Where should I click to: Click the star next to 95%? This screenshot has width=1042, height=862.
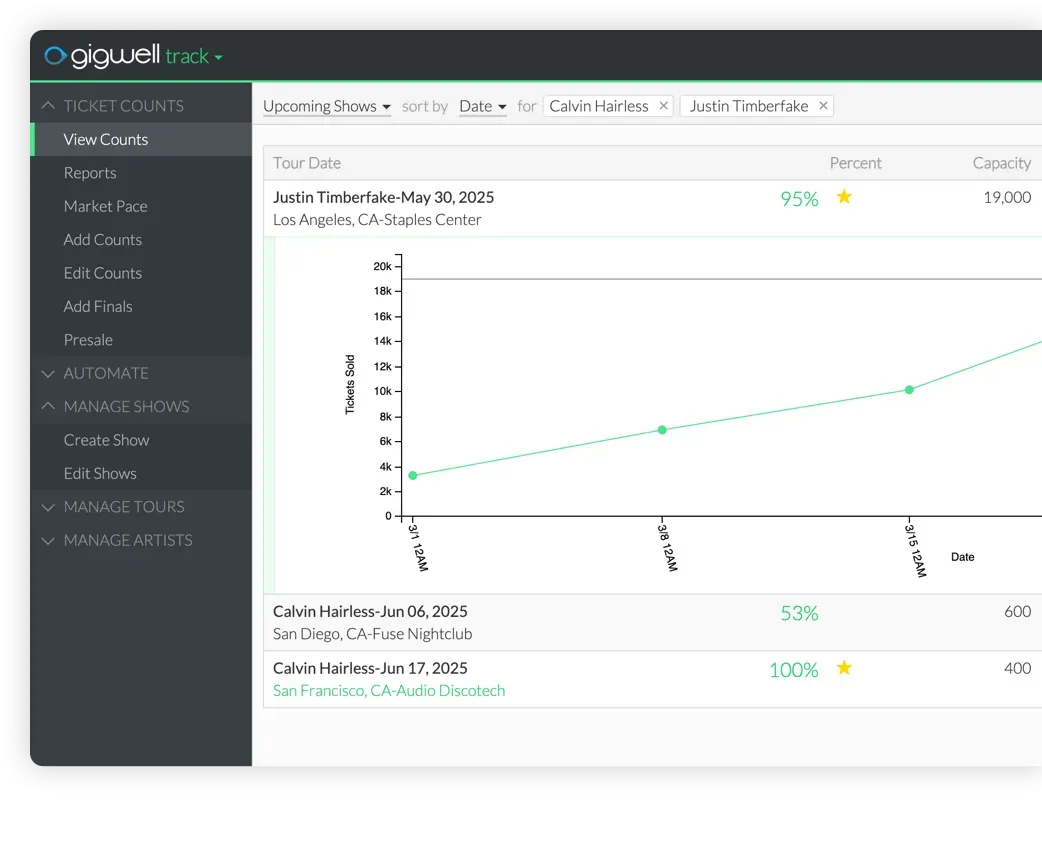coord(844,197)
